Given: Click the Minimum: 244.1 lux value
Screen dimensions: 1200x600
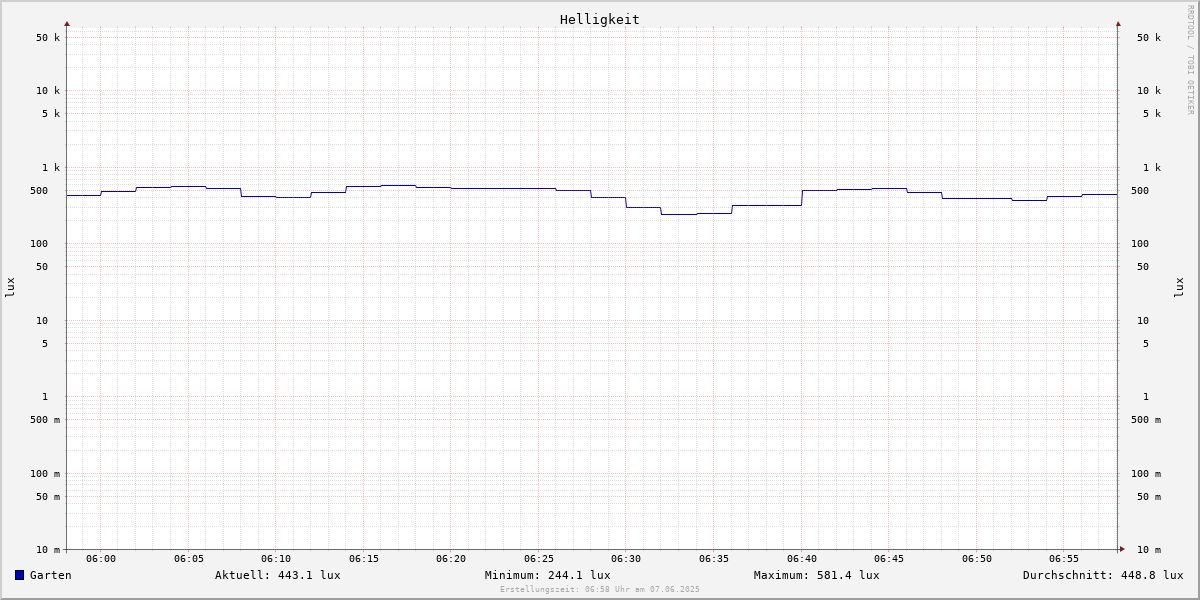Looking at the screenshot, I should point(548,575).
